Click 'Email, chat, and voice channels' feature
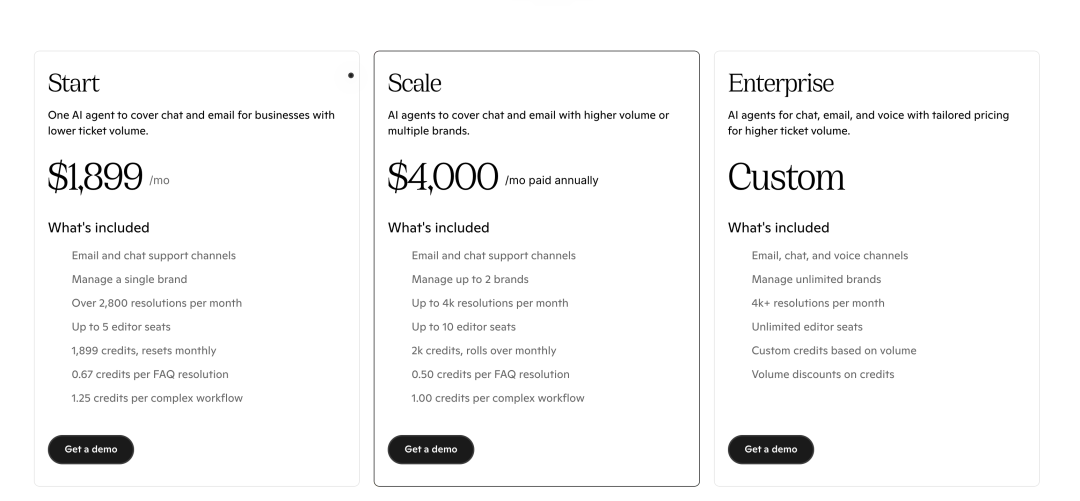Screen dimensions: 1080x501 pos(829,256)
